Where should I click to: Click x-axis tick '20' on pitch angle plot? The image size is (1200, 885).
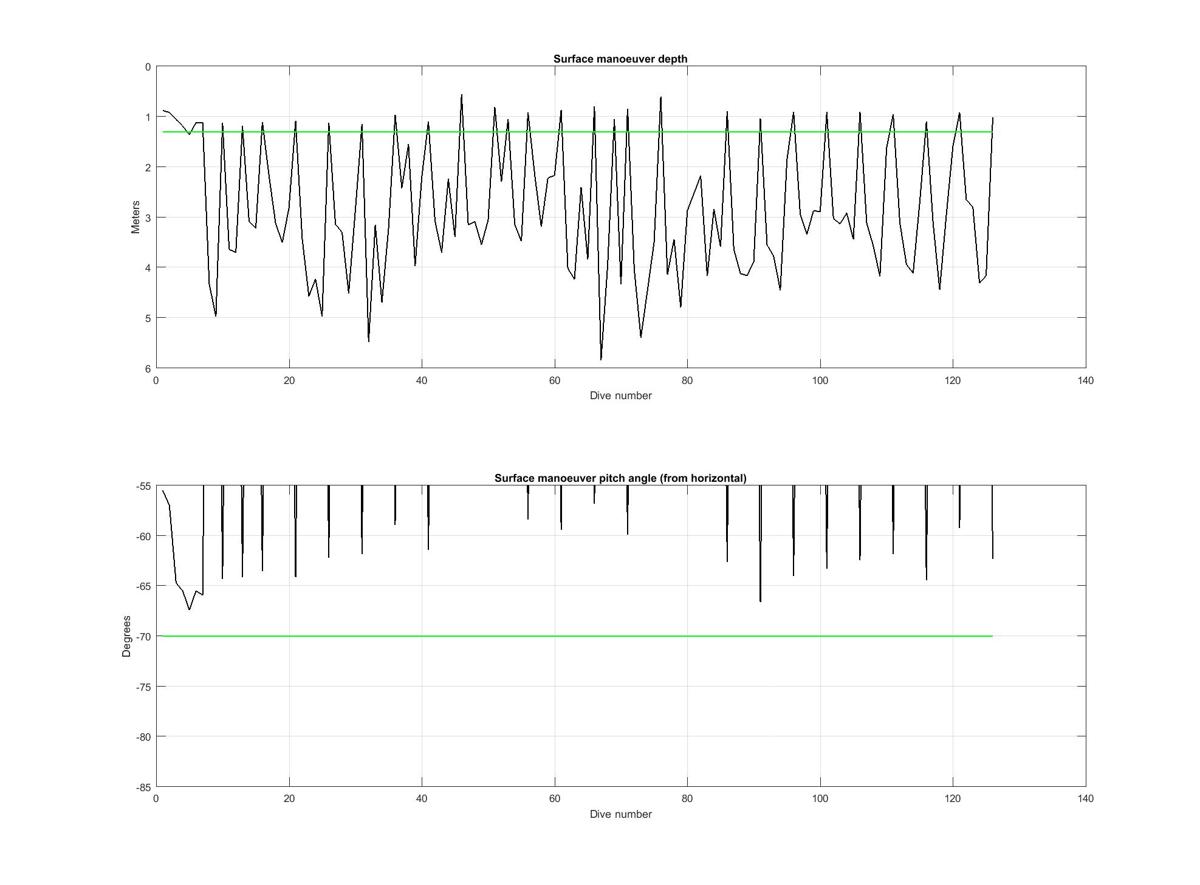click(289, 799)
